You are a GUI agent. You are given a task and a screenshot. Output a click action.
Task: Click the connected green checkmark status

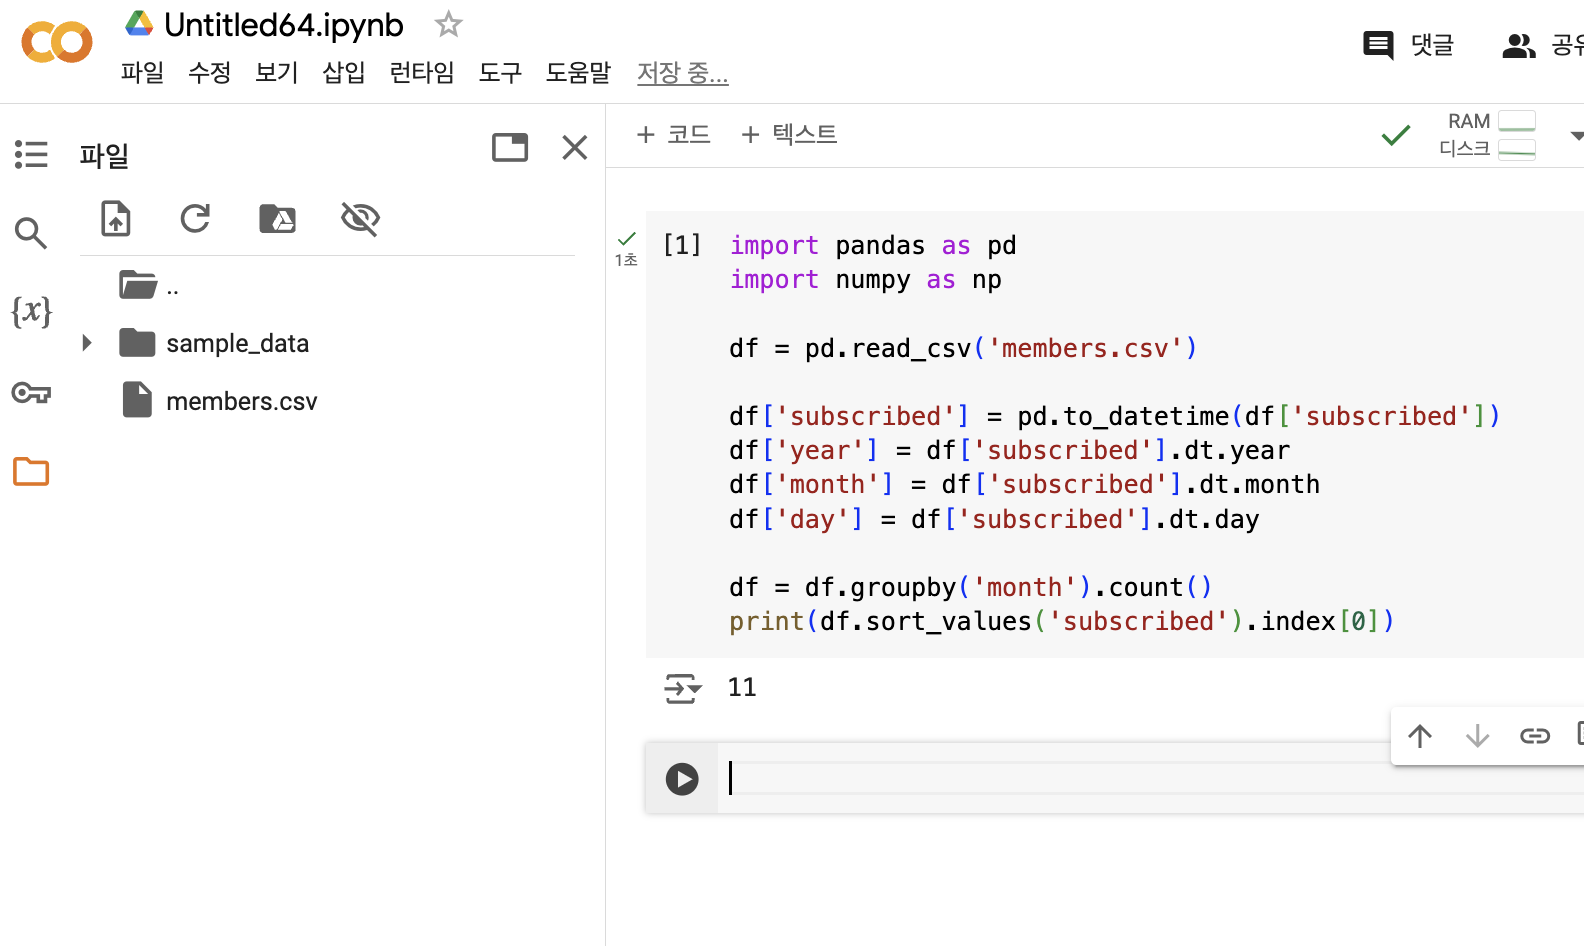1396,135
